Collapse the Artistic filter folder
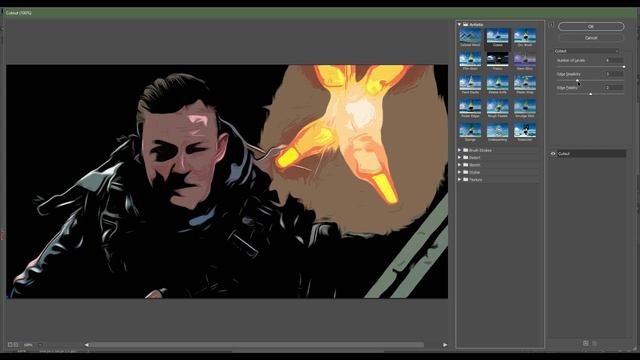640x360 pixels. pos(460,24)
